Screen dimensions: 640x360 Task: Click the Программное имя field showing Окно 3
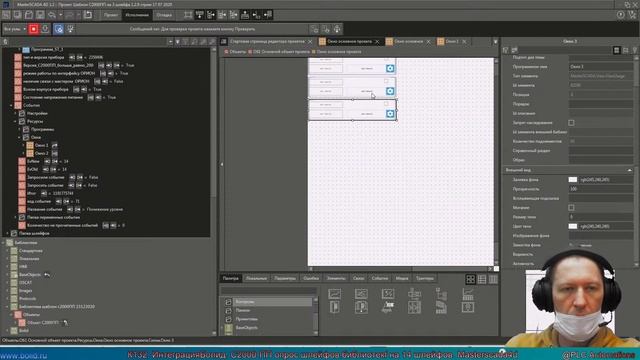601,66
